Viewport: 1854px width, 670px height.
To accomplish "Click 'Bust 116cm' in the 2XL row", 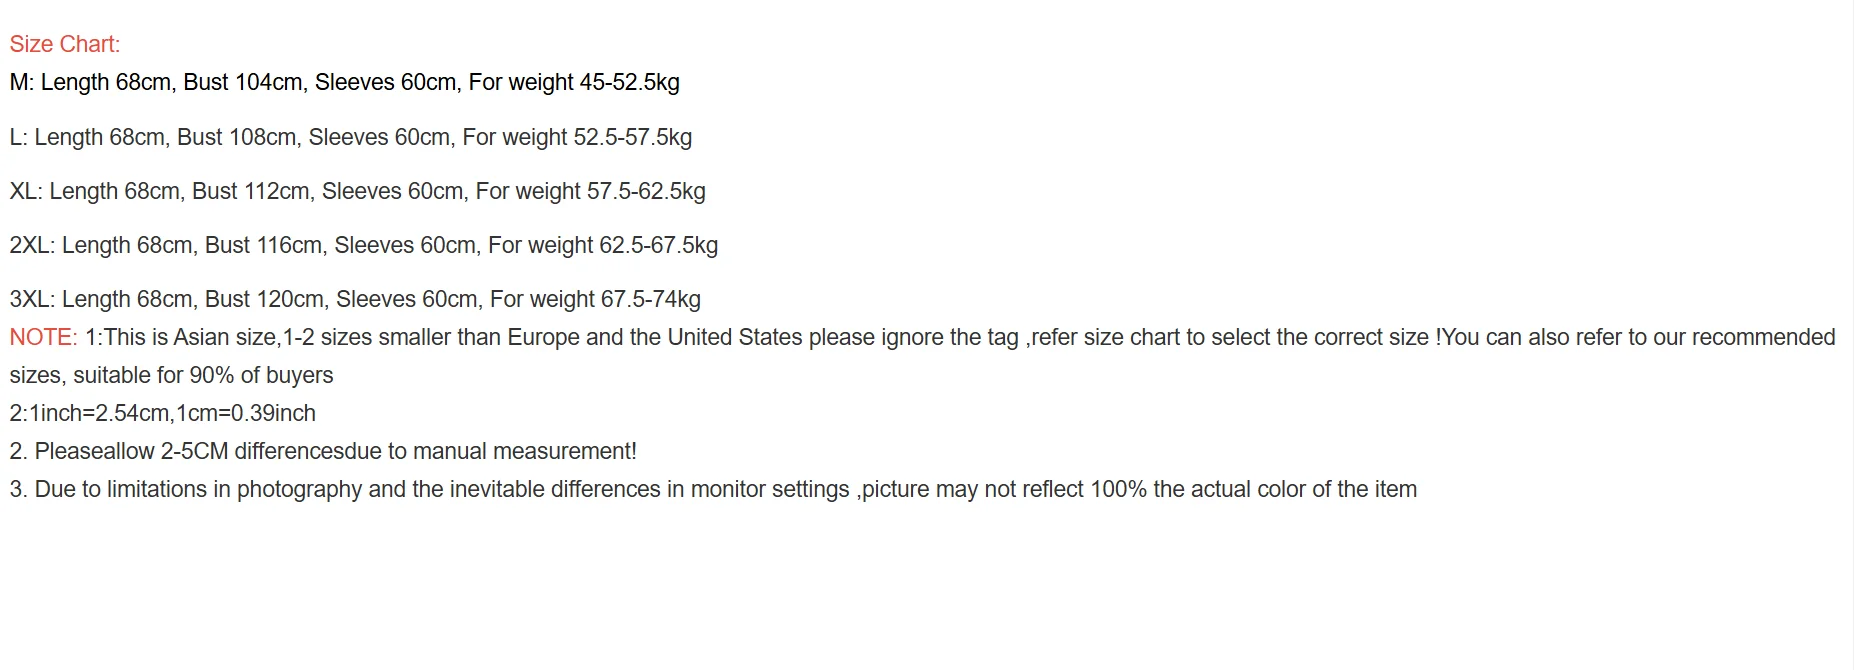I will tap(264, 245).
